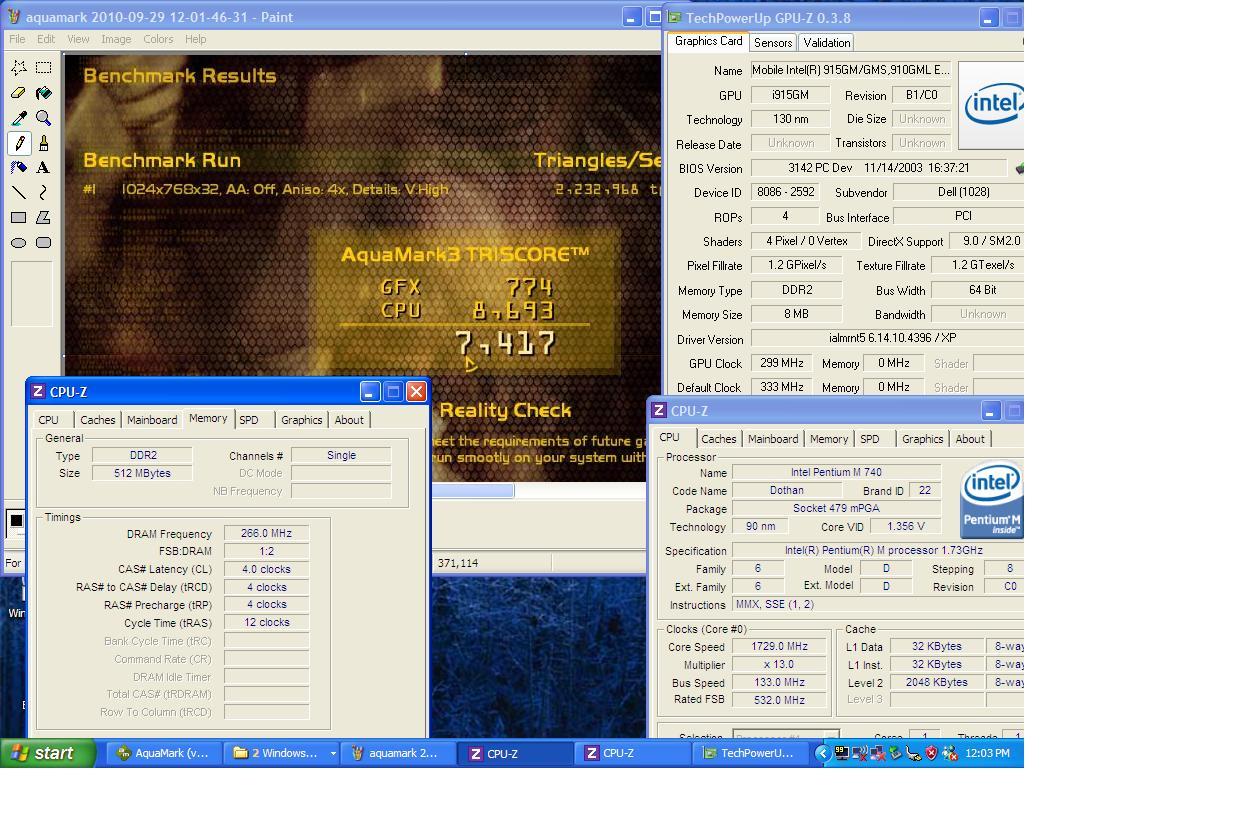This screenshot has width=1254, height=819.
Task: Click the Paint title bar icon
Action: click(x=14, y=17)
